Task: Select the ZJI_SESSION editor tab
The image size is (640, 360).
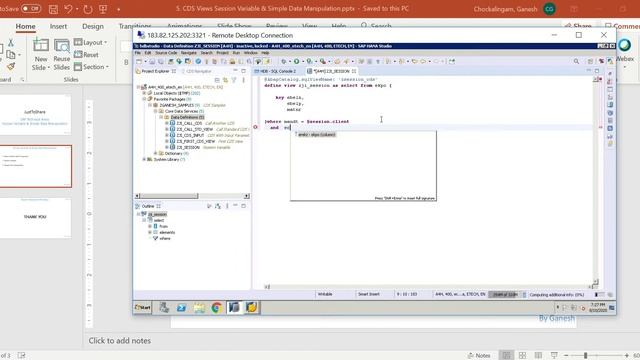Action: tap(331, 71)
